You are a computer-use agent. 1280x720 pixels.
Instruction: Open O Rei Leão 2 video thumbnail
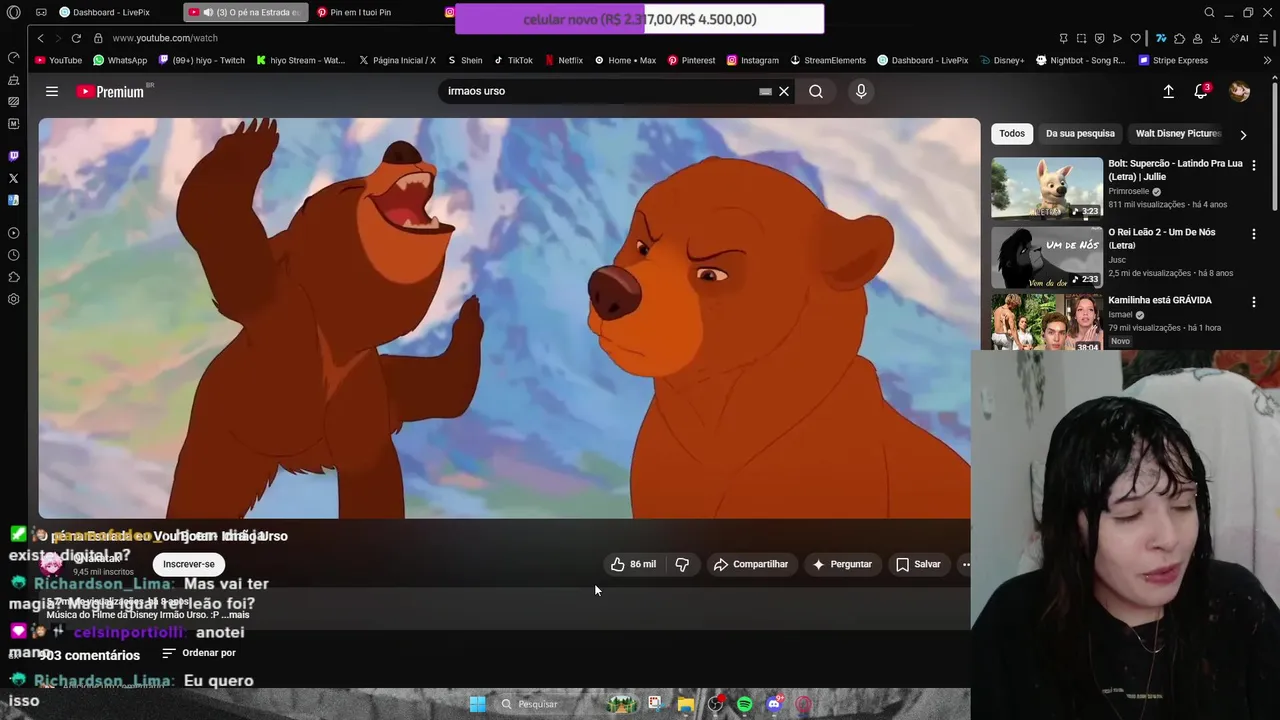1047,256
